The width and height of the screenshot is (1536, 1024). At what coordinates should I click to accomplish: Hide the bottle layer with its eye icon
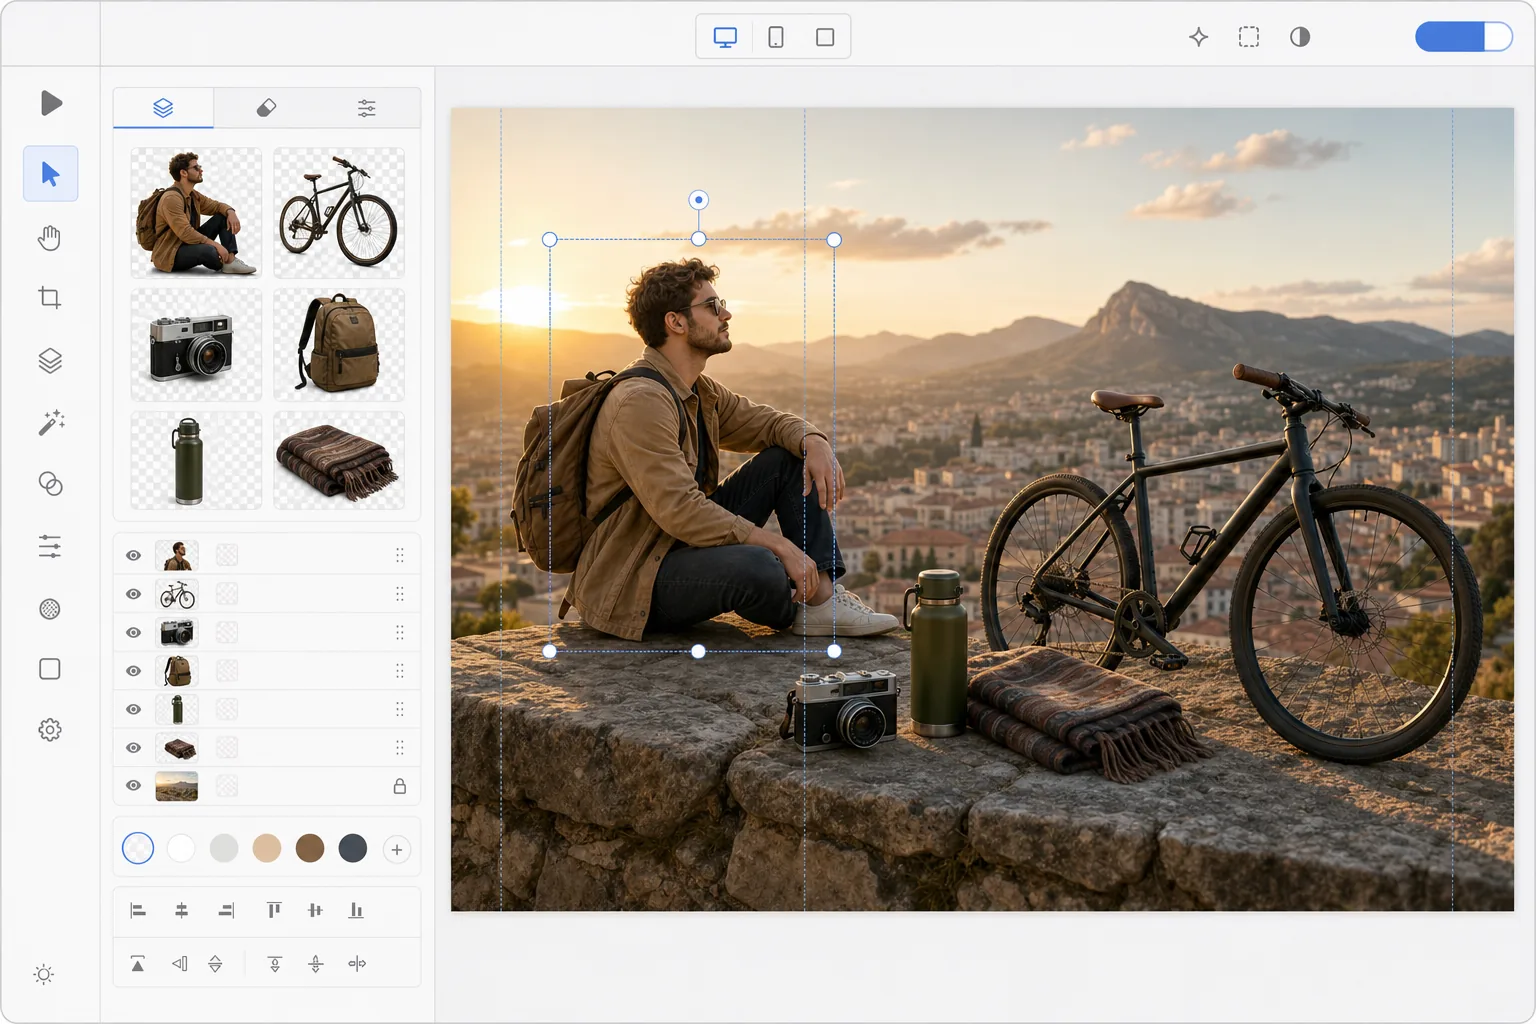(133, 709)
